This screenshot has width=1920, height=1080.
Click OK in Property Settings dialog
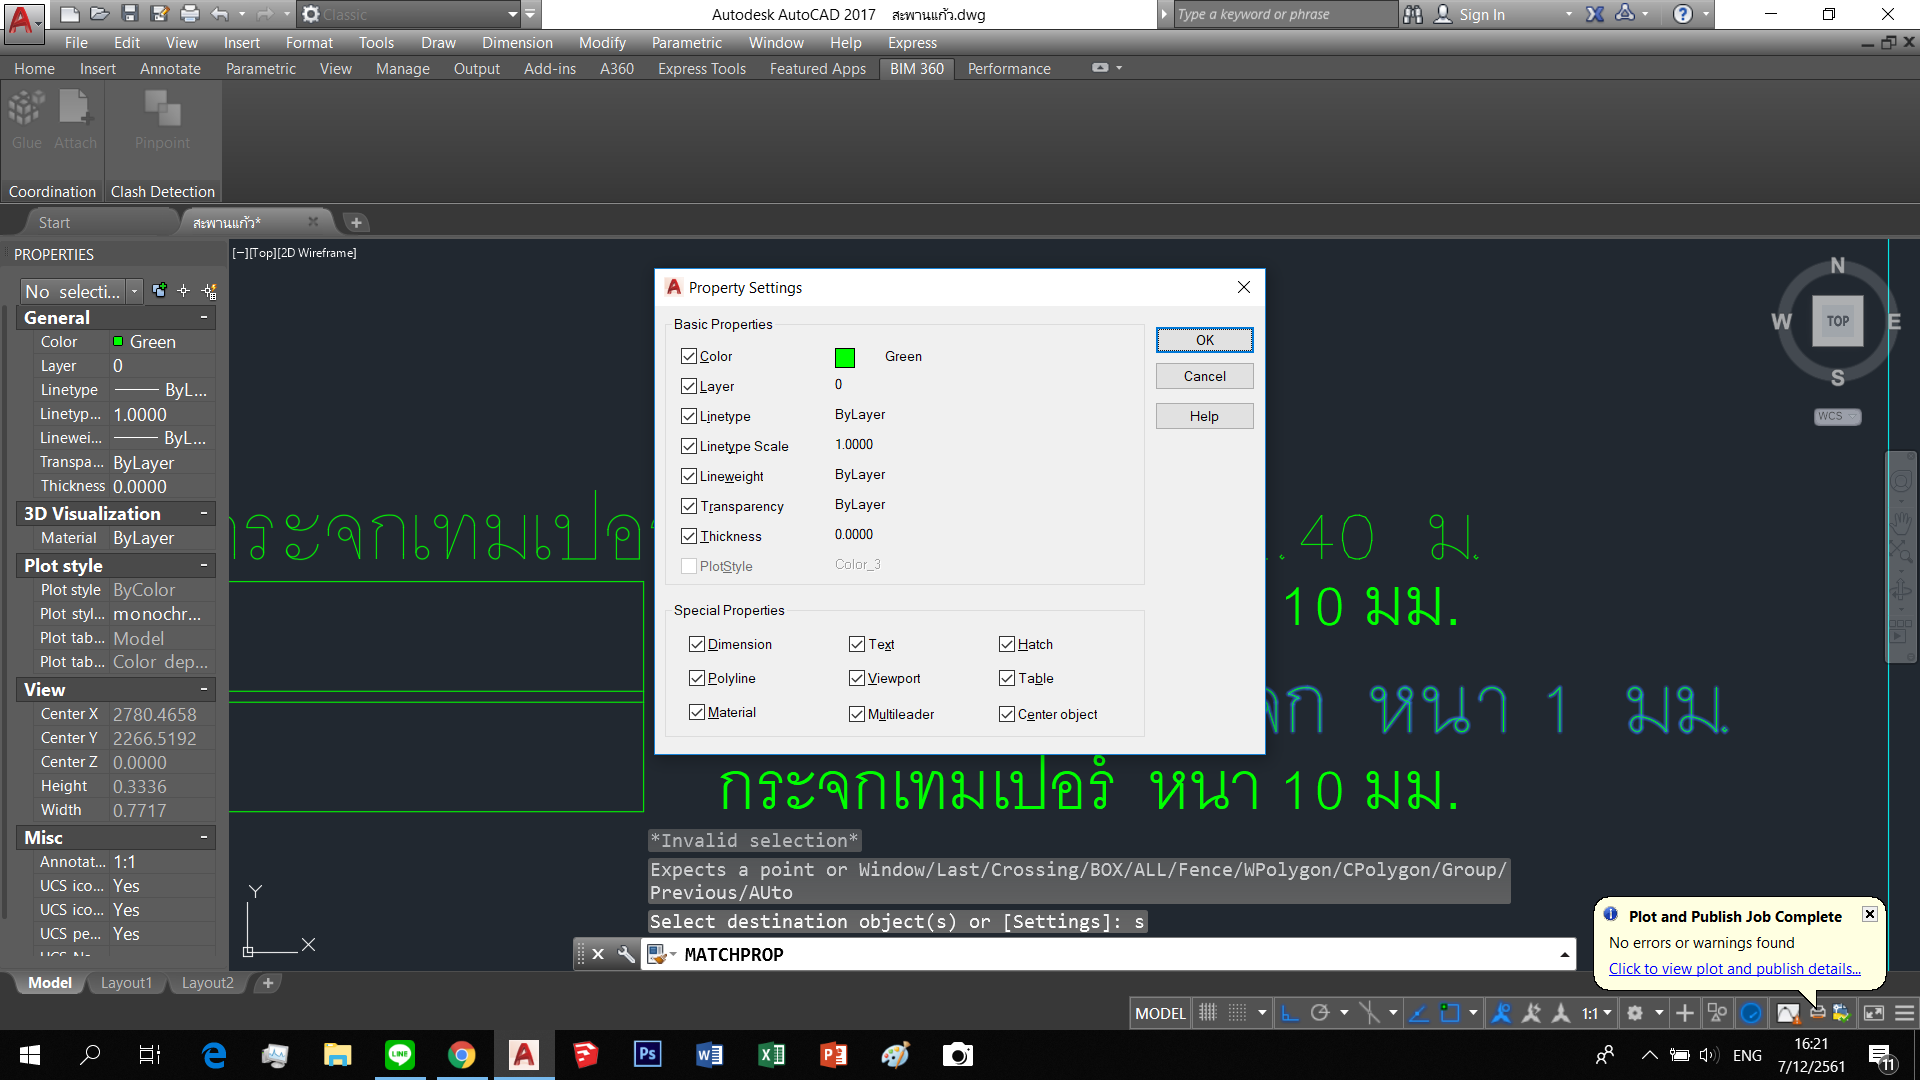pyautogui.click(x=1204, y=340)
